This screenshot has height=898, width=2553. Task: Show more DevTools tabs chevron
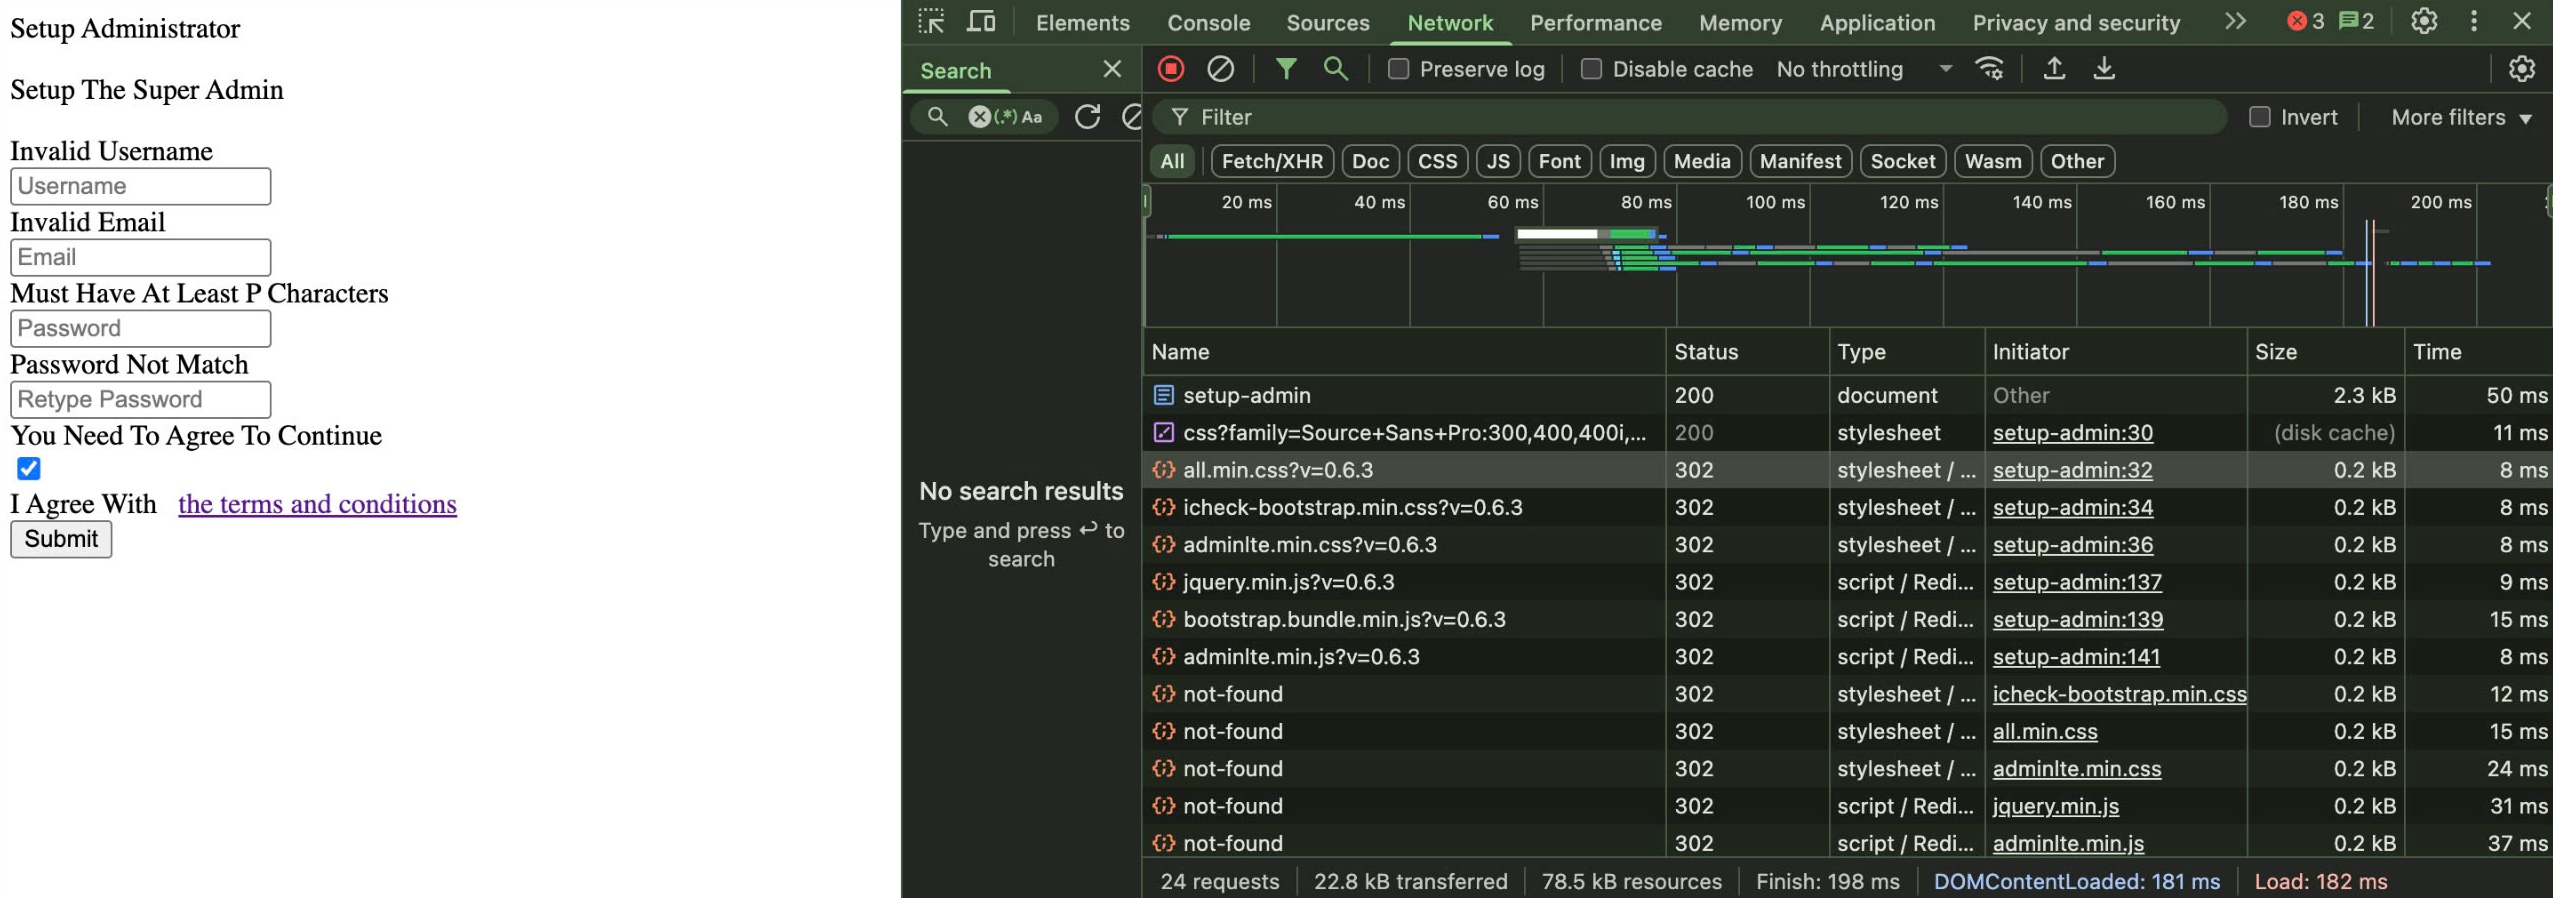tap(2235, 21)
